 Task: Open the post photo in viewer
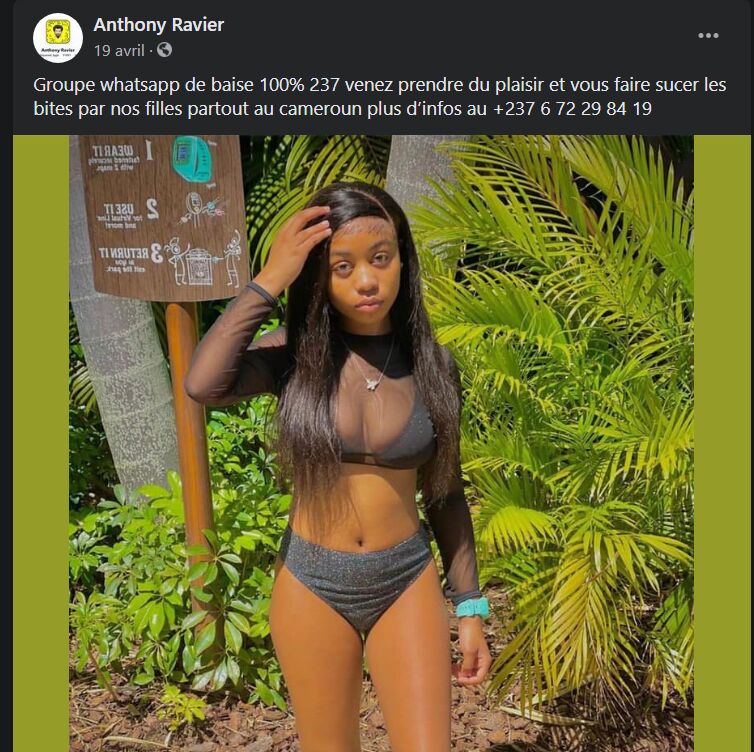(x=381, y=443)
